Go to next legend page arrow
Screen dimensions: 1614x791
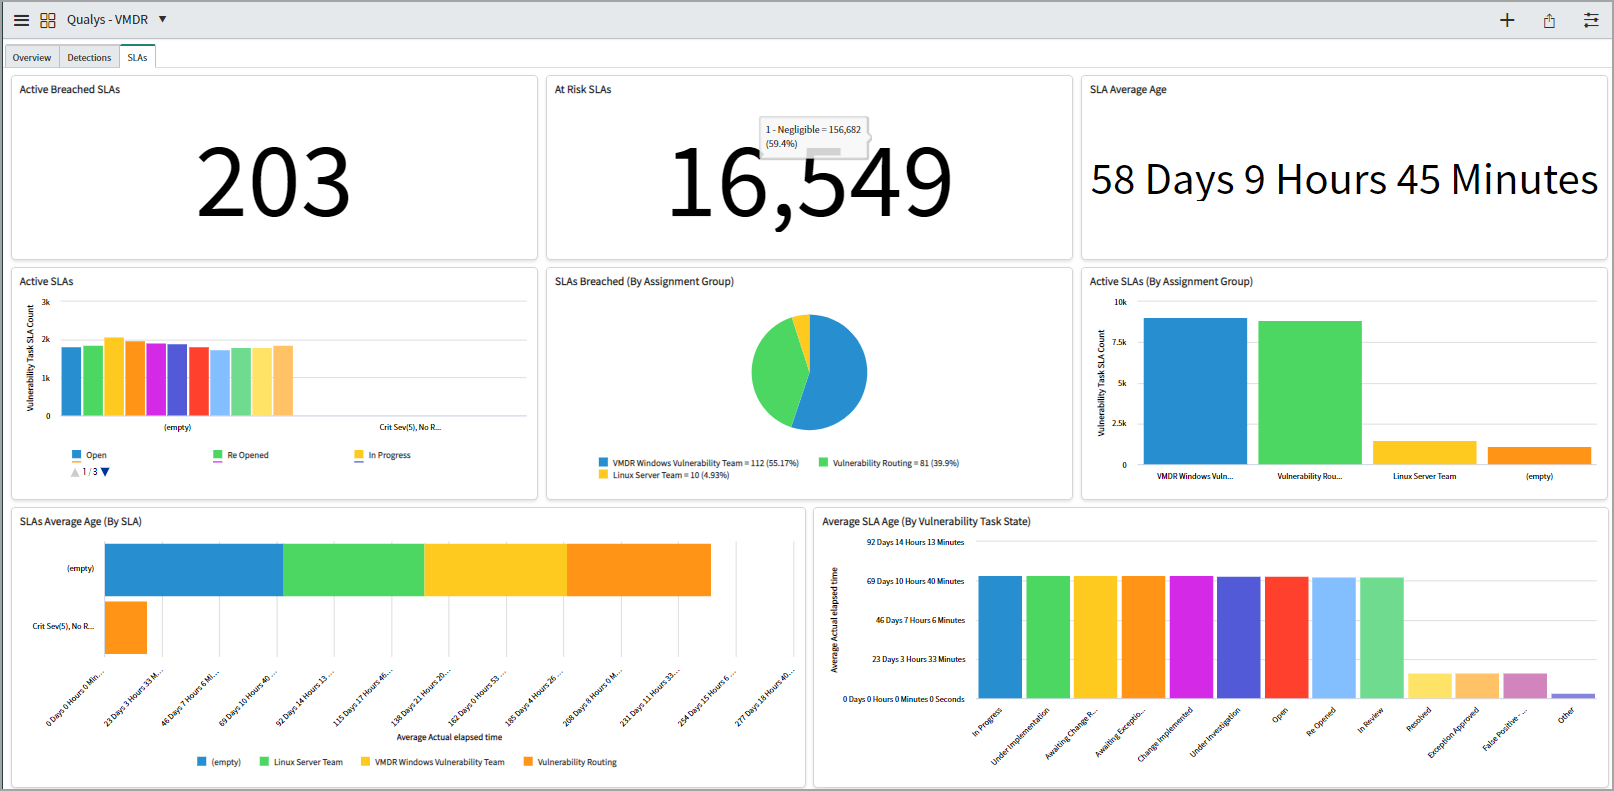(105, 472)
